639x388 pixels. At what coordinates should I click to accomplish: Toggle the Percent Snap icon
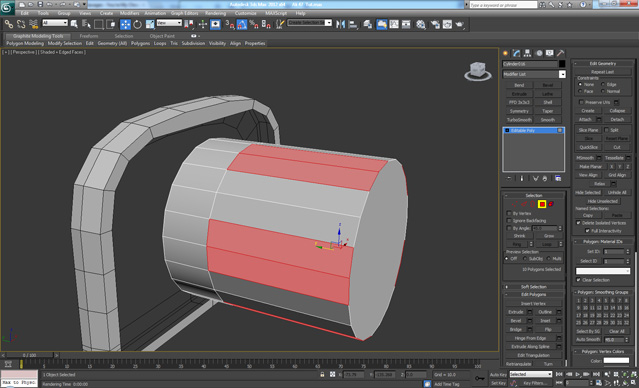254,24
